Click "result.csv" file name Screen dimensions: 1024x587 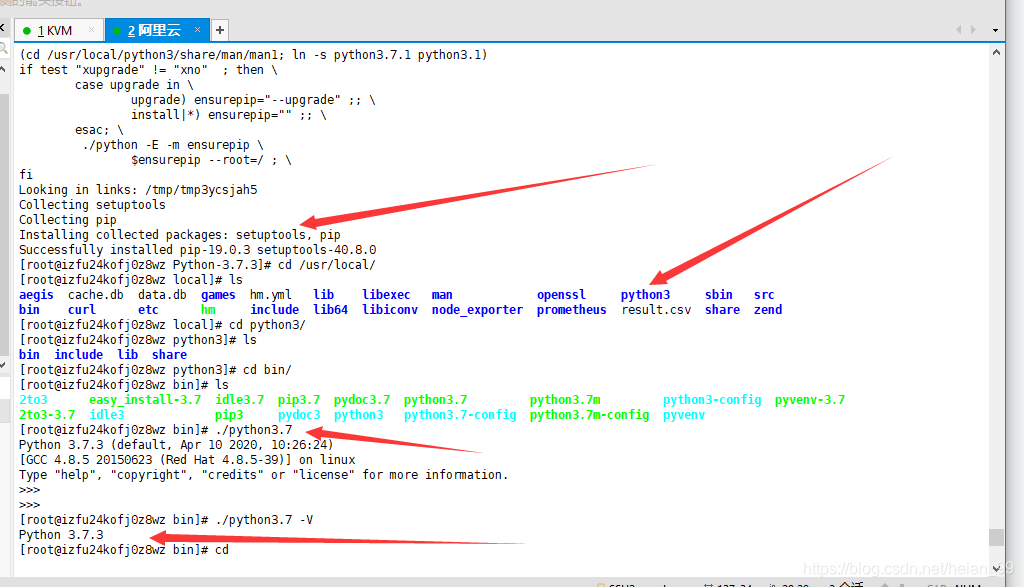pyautogui.click(x=656, y=310)
